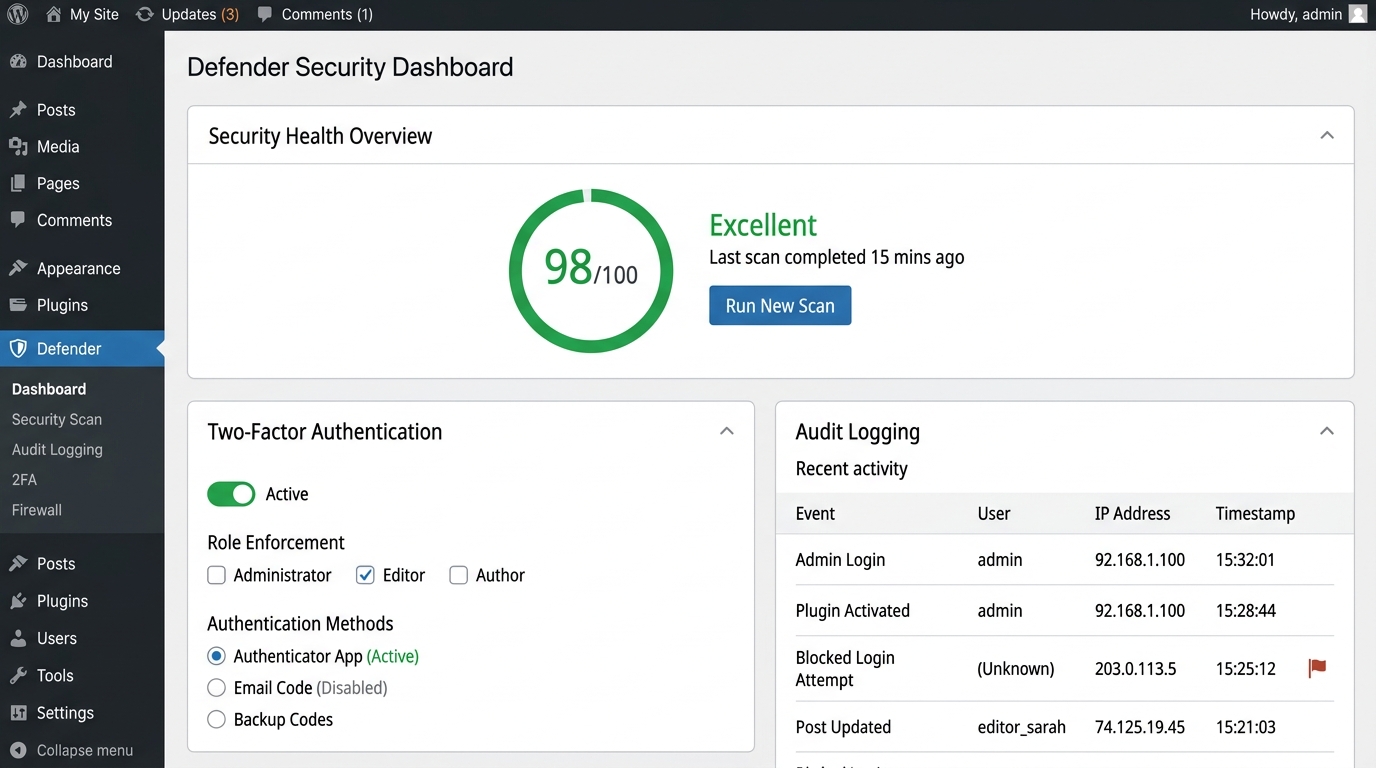Uncheck the Editor role checkbox

(x=365, y=575)
